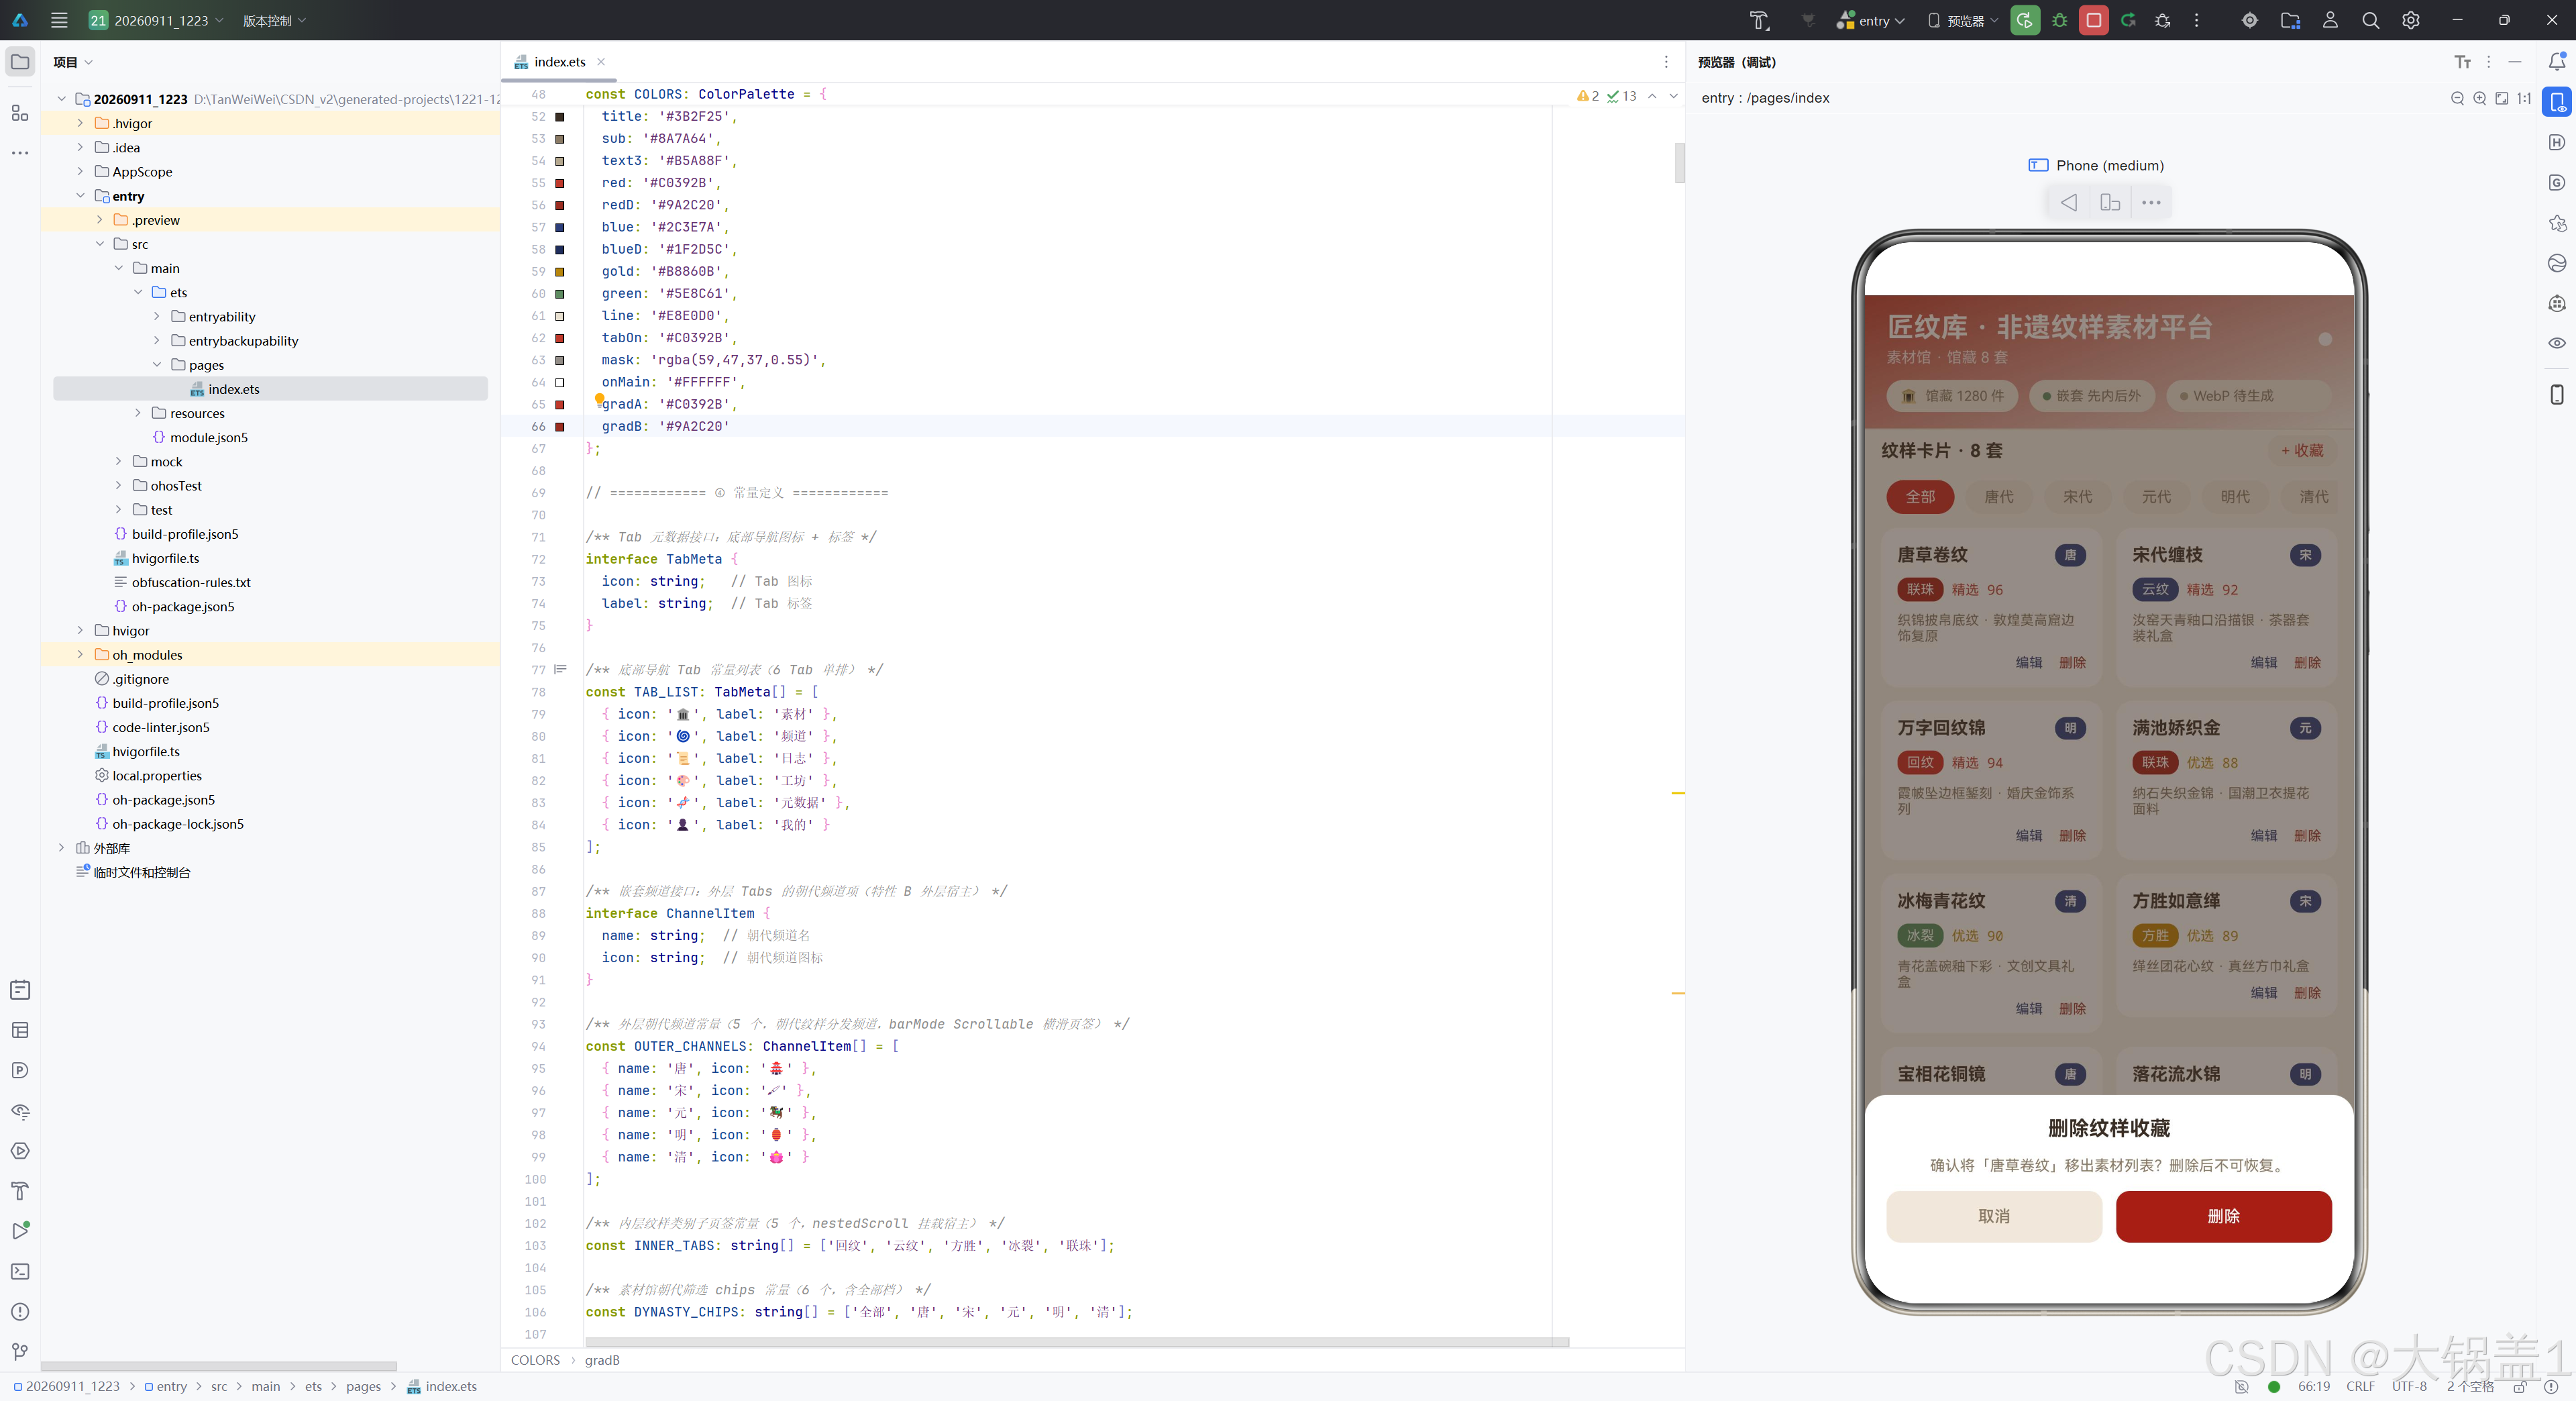Expand the .hvigor folder
The height and width of the screenshot is (1401, 2576).
pos(80,123)
